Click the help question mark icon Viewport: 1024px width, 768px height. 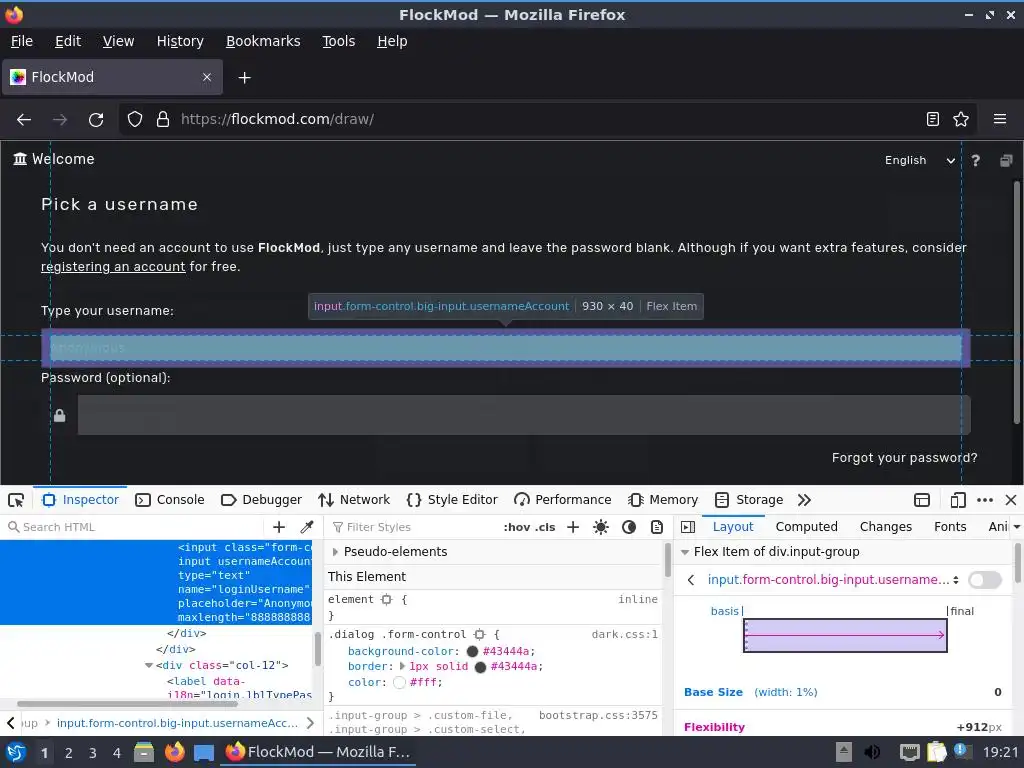[x=975, y=160]
